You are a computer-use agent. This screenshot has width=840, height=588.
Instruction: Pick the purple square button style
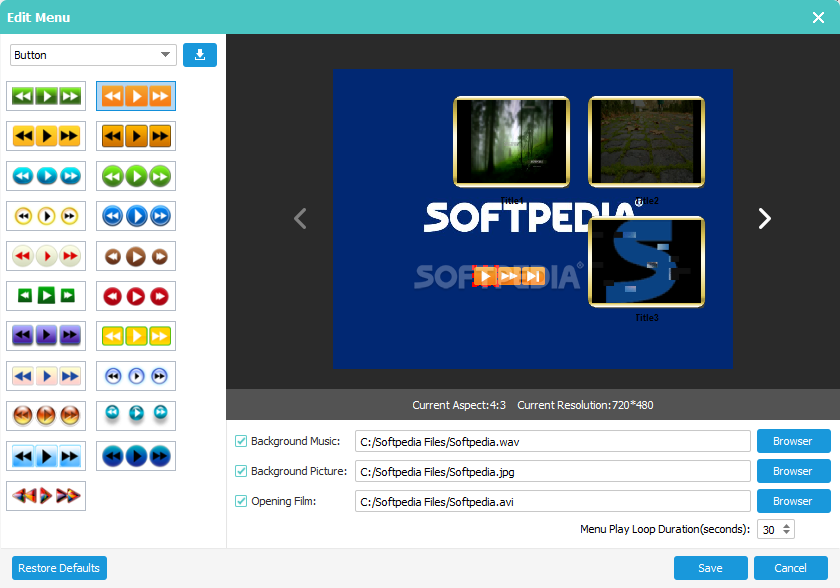46,336
